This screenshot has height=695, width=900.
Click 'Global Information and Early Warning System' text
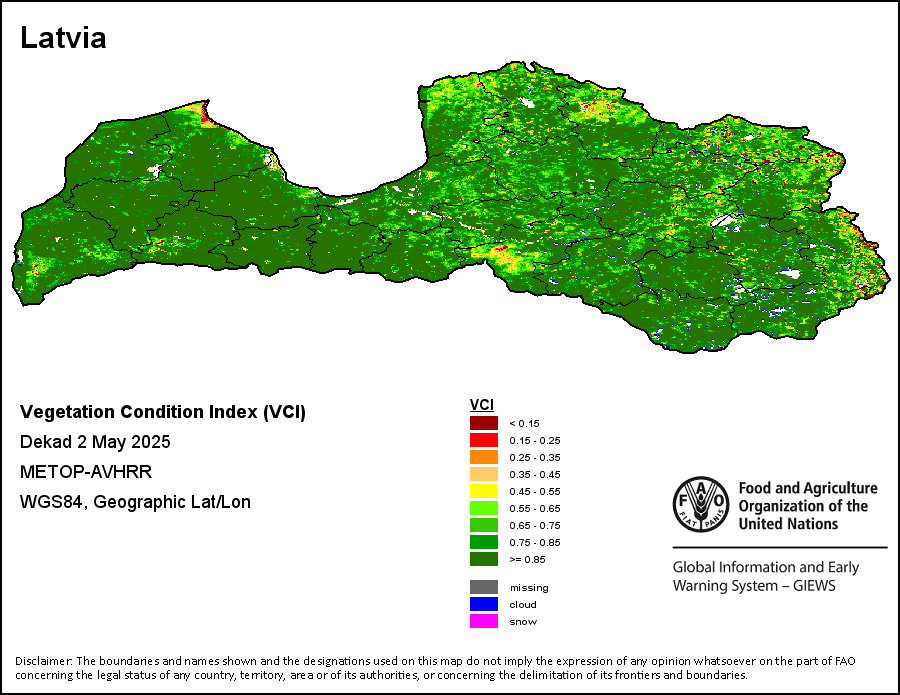[x=766, y=576]
